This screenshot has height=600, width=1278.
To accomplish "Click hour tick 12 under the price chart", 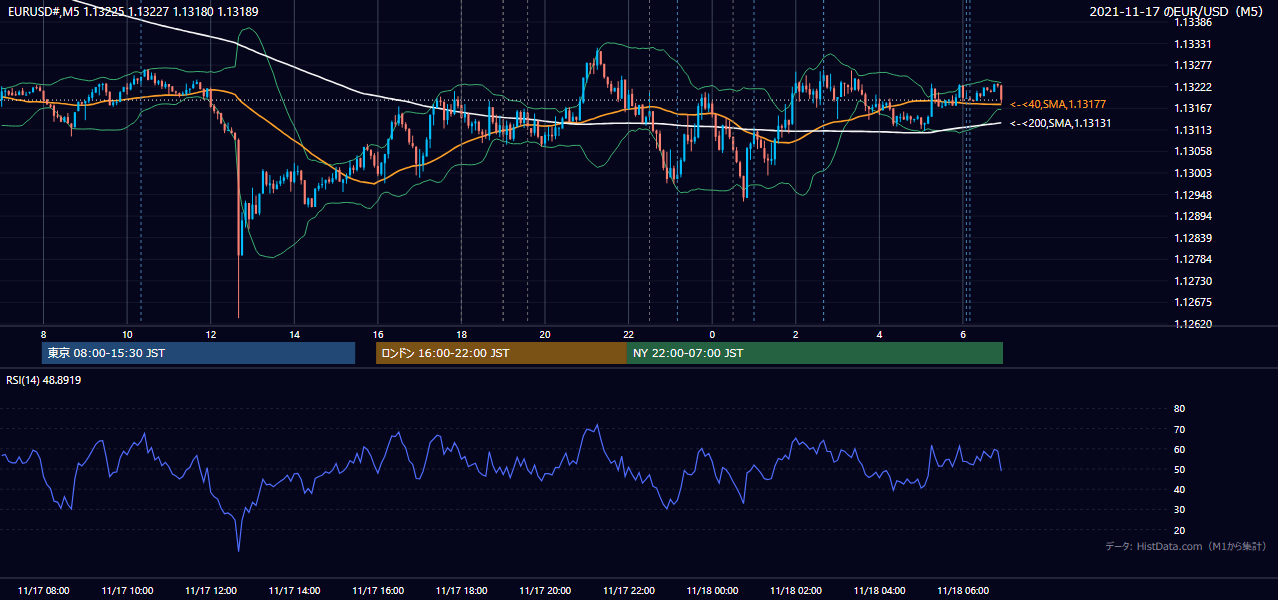I will pyautogui.click(x=211, y=334).
